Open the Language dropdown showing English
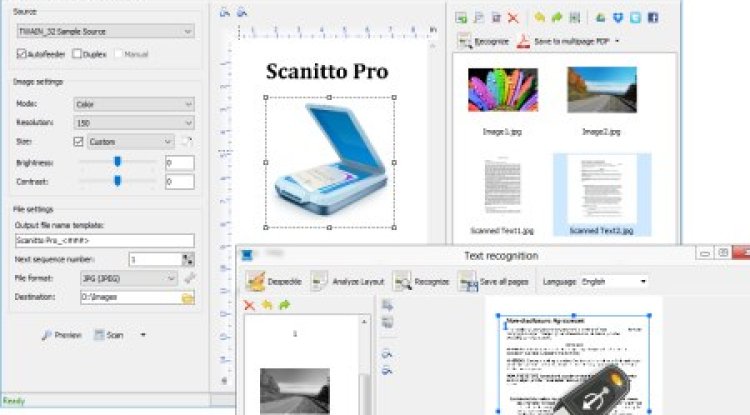750x415 pixels. click(x=614, y=282)
